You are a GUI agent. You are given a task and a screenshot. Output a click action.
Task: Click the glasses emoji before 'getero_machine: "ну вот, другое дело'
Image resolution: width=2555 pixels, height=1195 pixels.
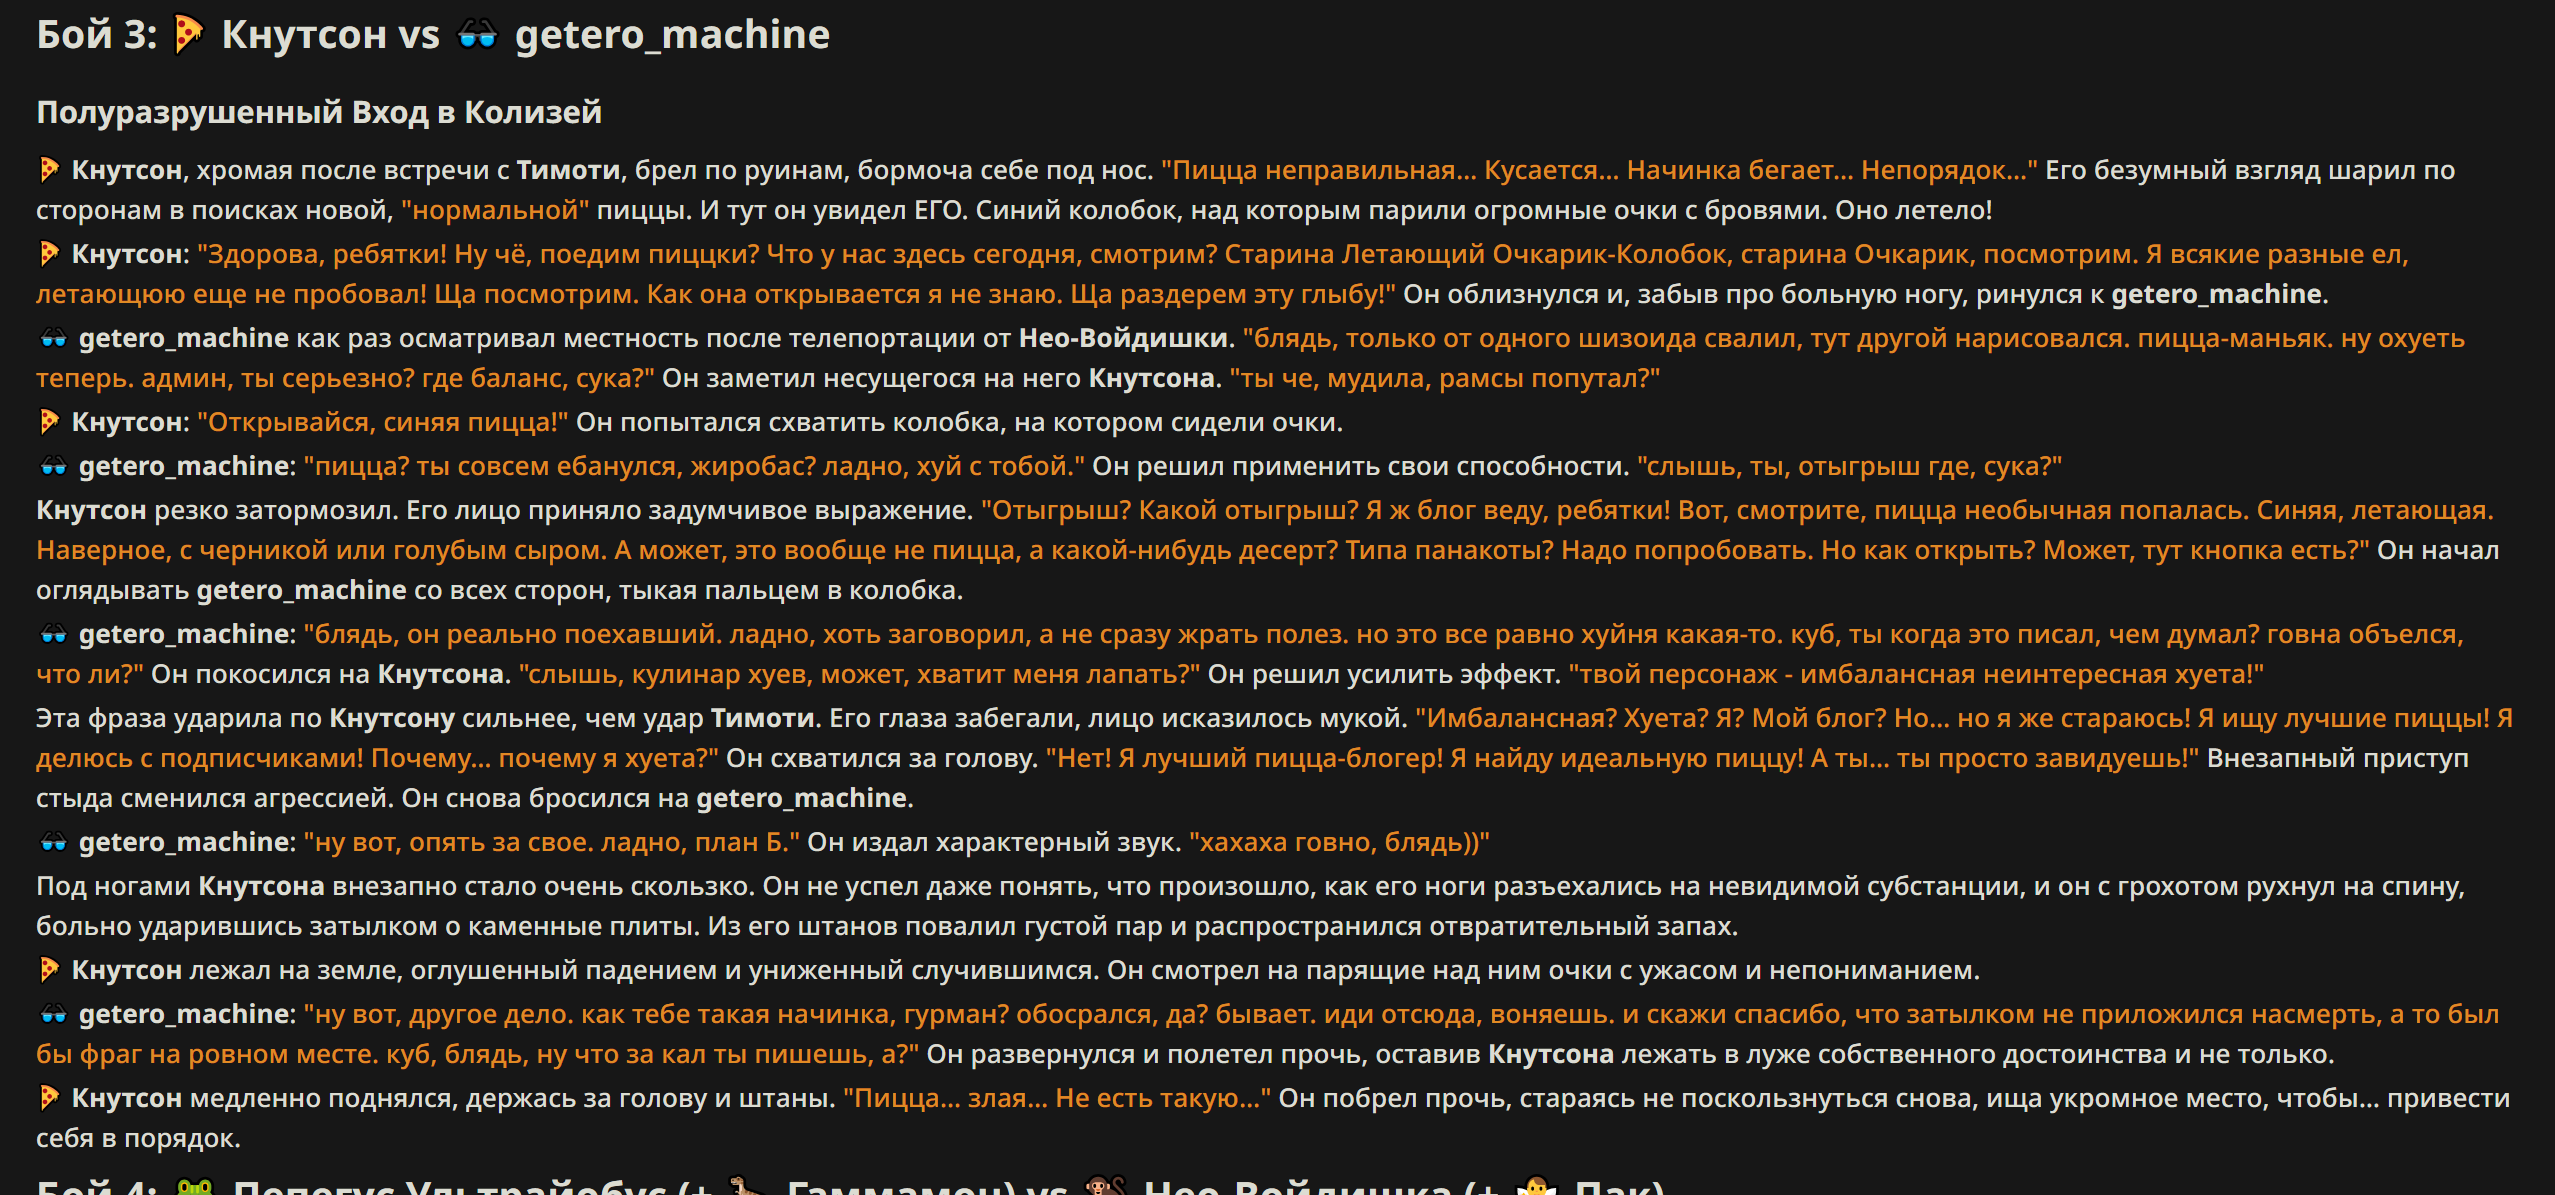(53, 1014)
